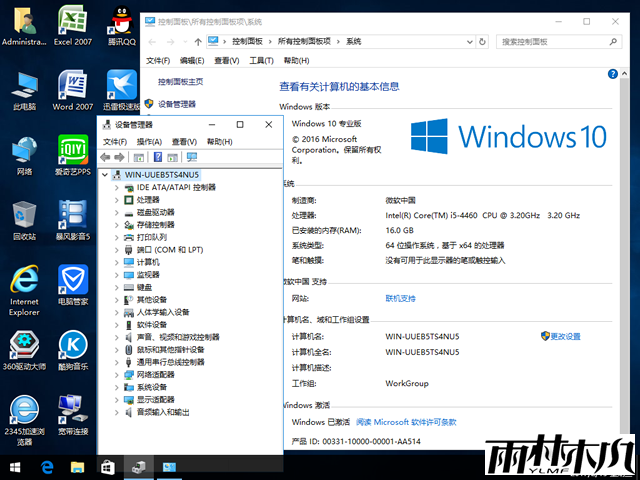Viewport: 640px width, 480px height.
Task: Open the 工具(T) menu in the Control Panel window
Action: [260, 60]
